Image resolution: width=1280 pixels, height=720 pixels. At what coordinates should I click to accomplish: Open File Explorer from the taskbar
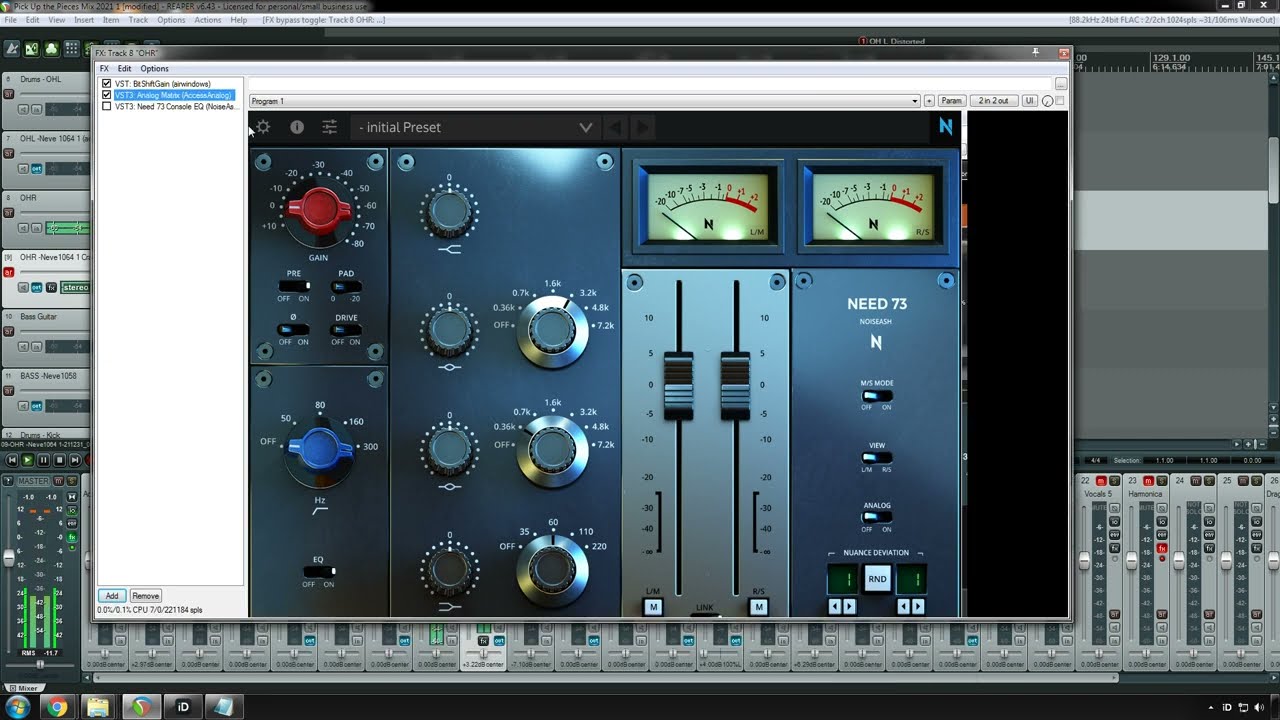click(x=98, y=707)
